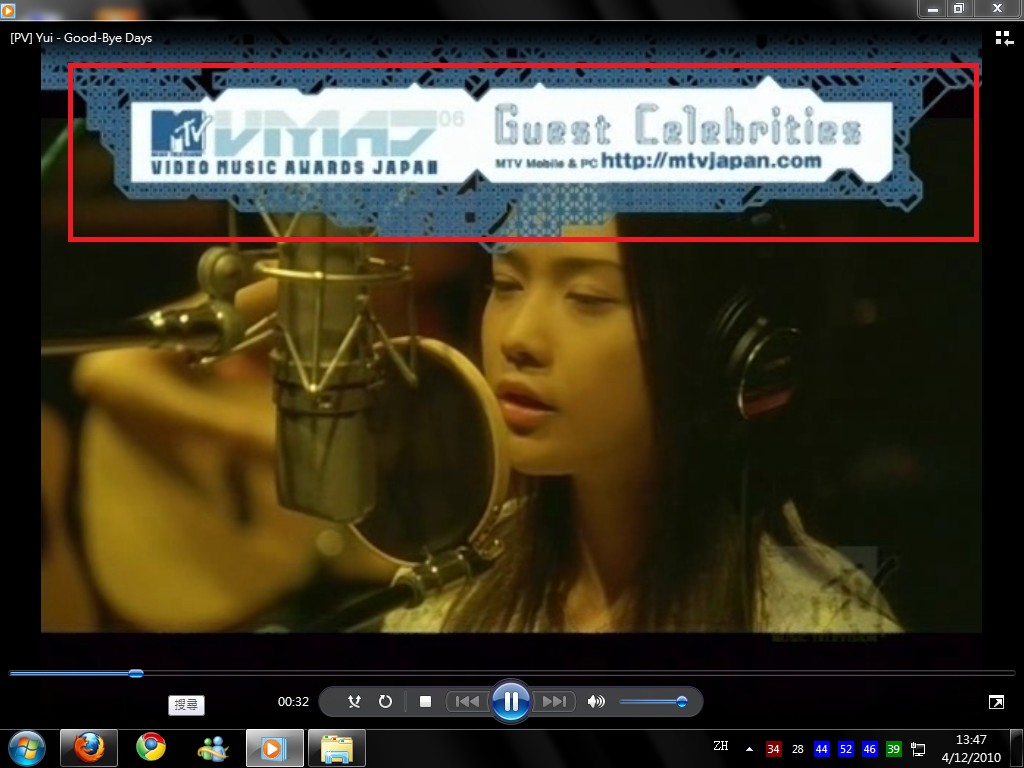1024x768 pixels.
Task: Open network status tray icon
Action: [x=918, y=749]
